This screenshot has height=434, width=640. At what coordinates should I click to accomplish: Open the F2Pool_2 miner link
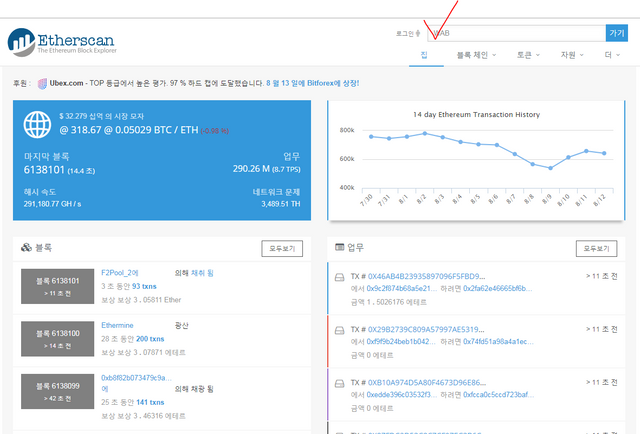(x=120, y=273)
